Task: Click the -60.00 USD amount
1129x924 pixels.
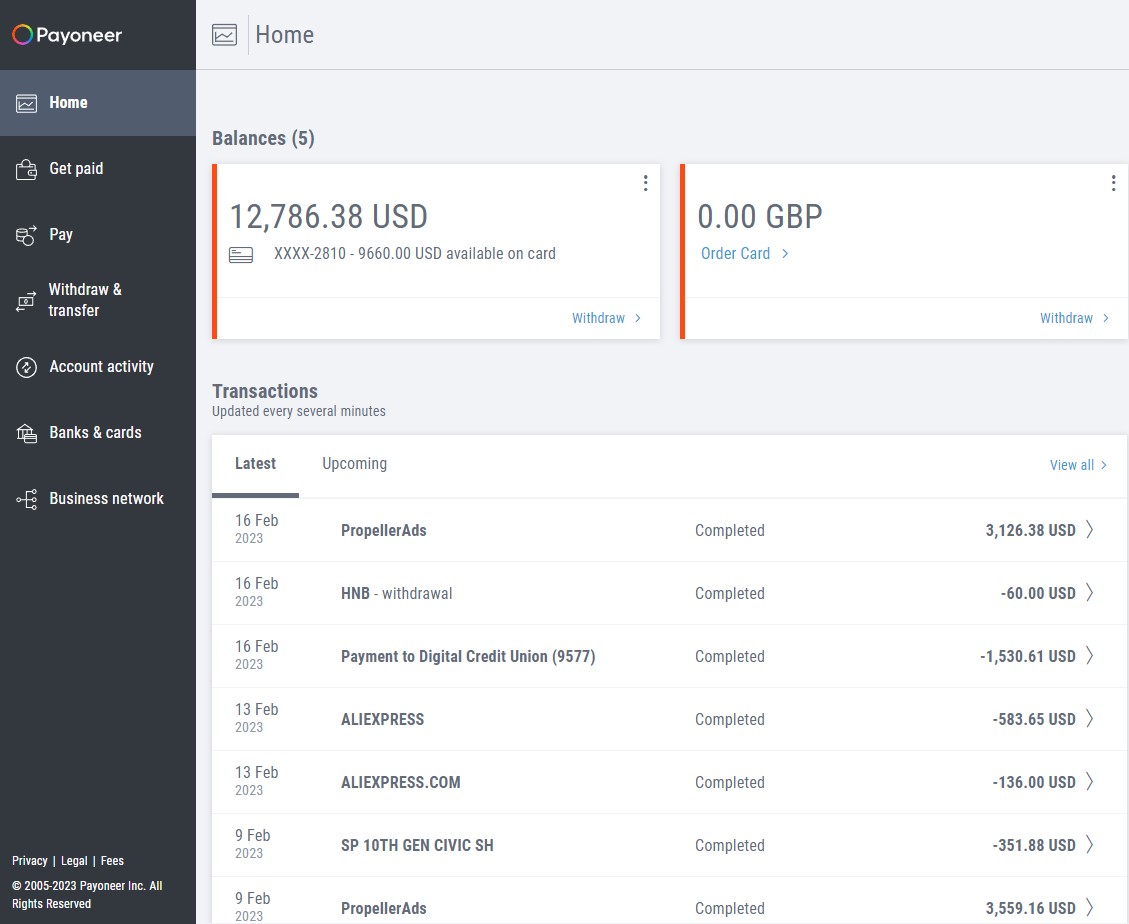Action: click(x=1038, y=593)
